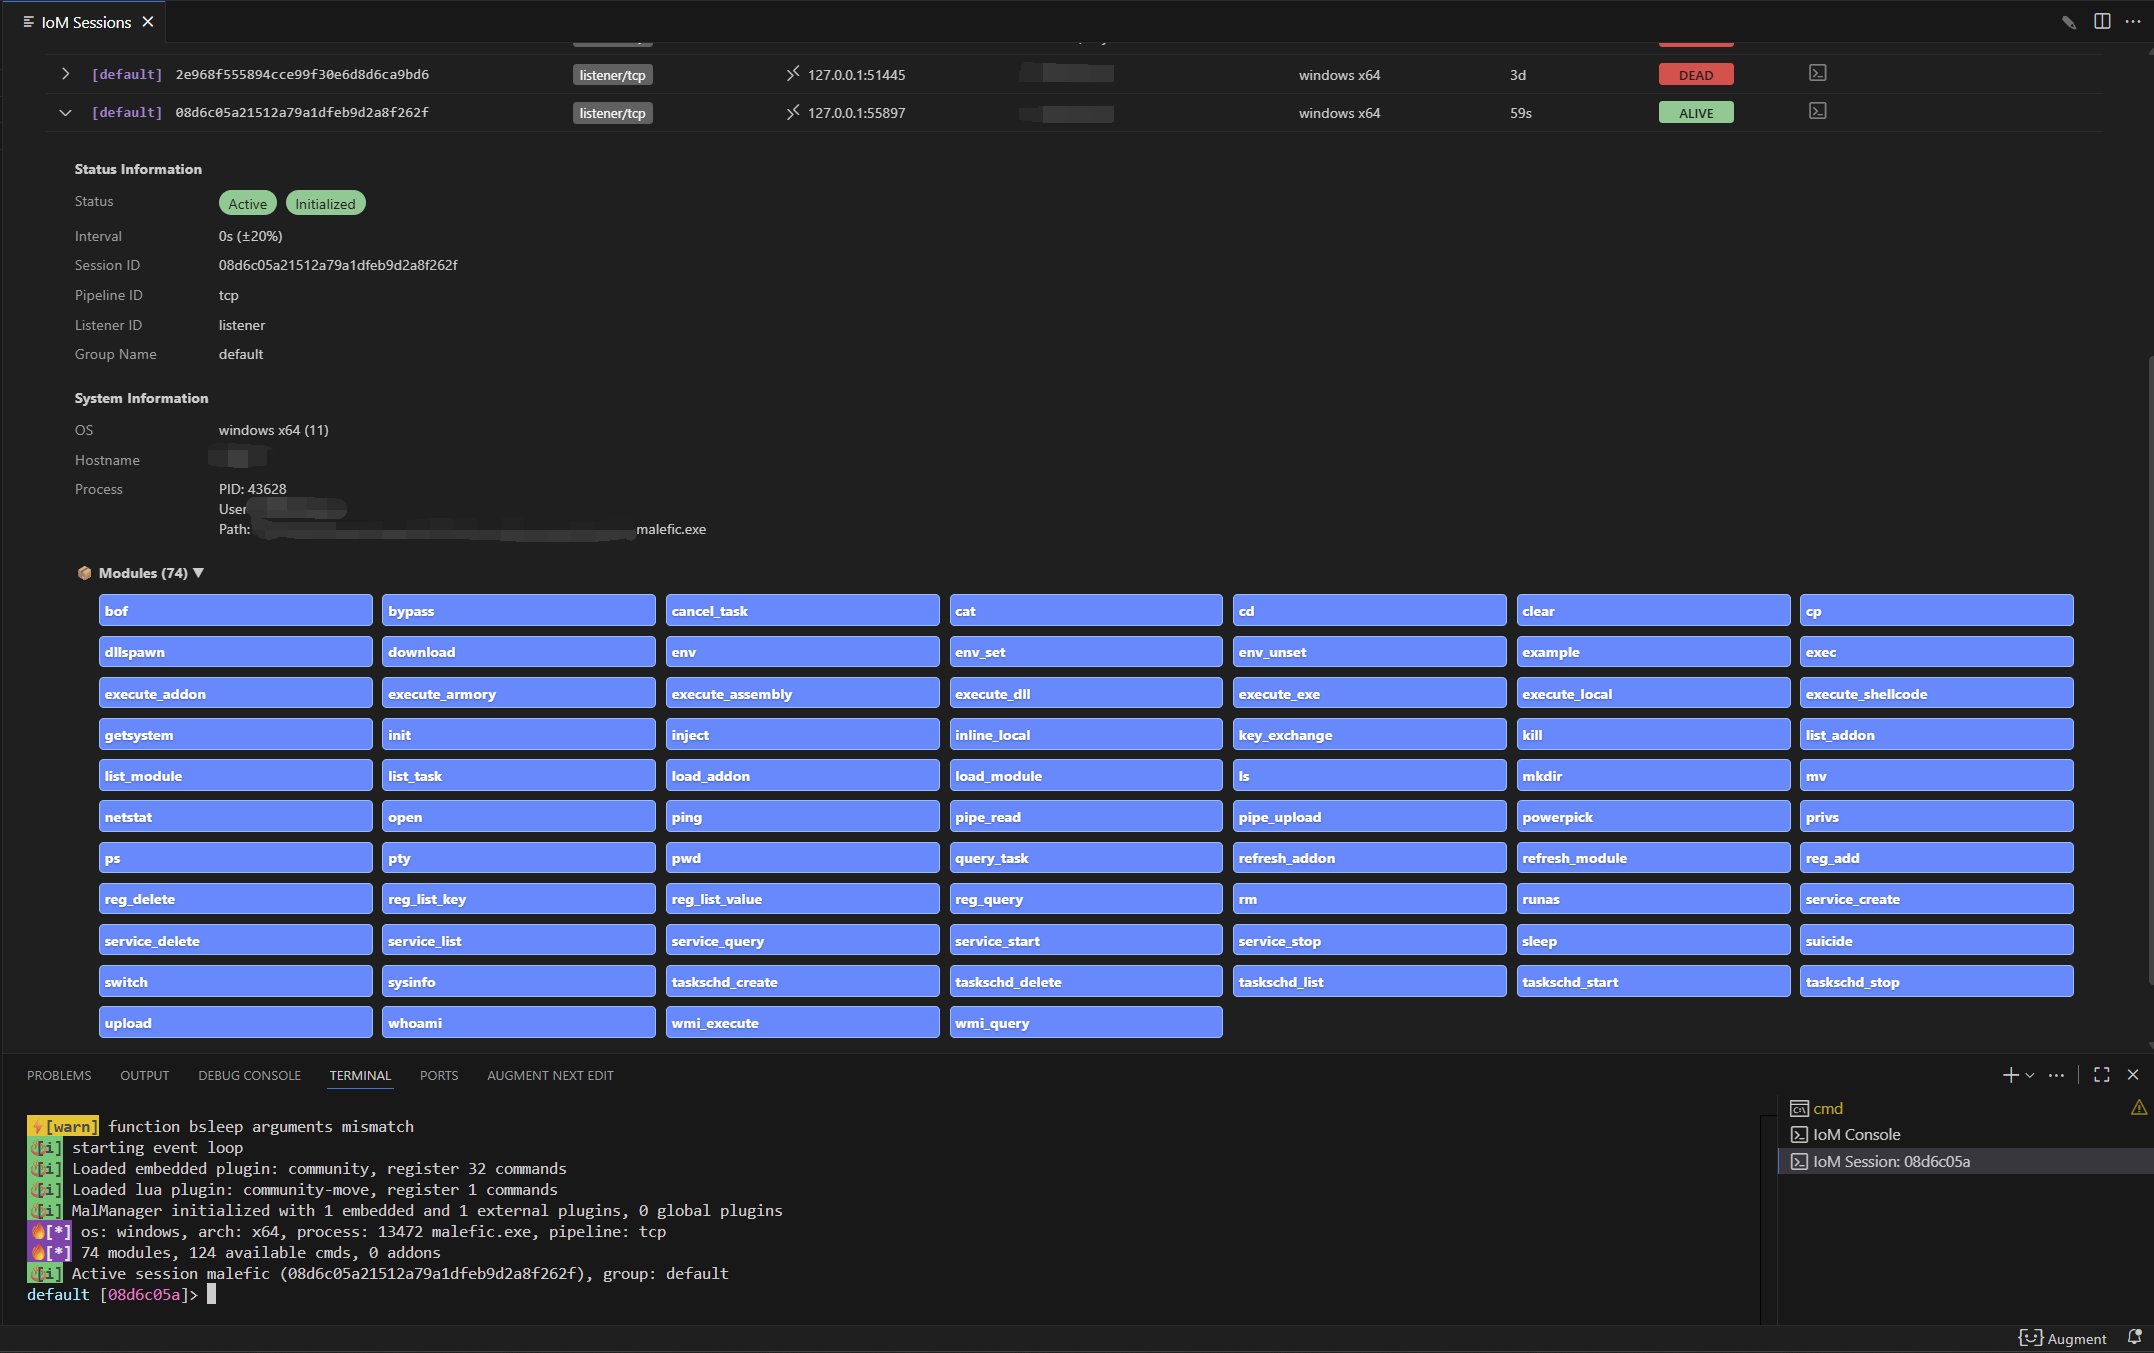
Task: Click the execute_shellcode module
Action: 1936,693
